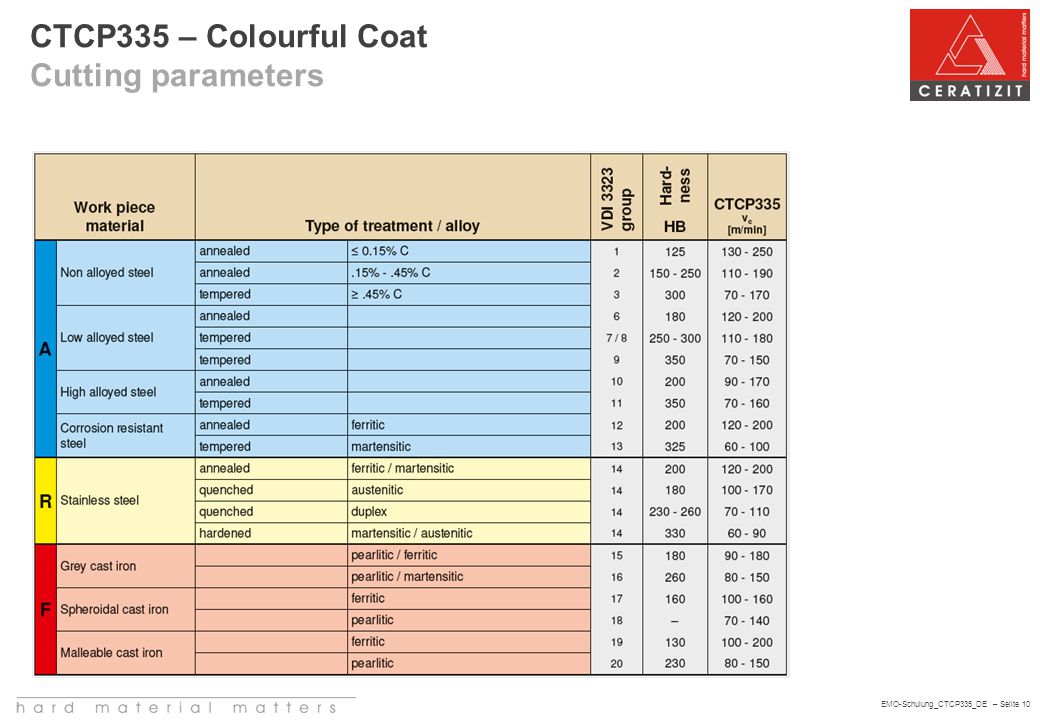
Task: Click the 'Corrosion resistant steel' cell
Action: [126, 436]
